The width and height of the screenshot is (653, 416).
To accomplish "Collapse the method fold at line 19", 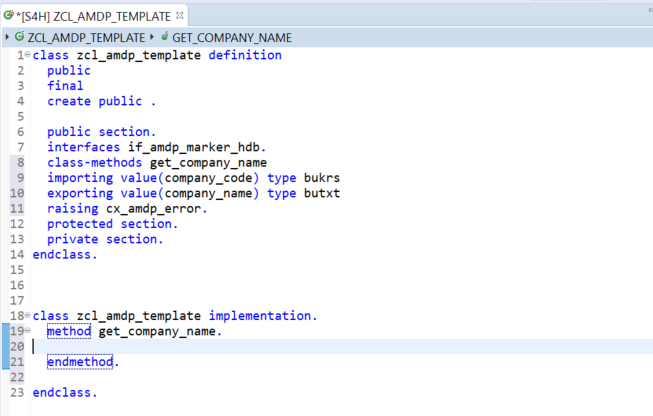I will point(27,331).
